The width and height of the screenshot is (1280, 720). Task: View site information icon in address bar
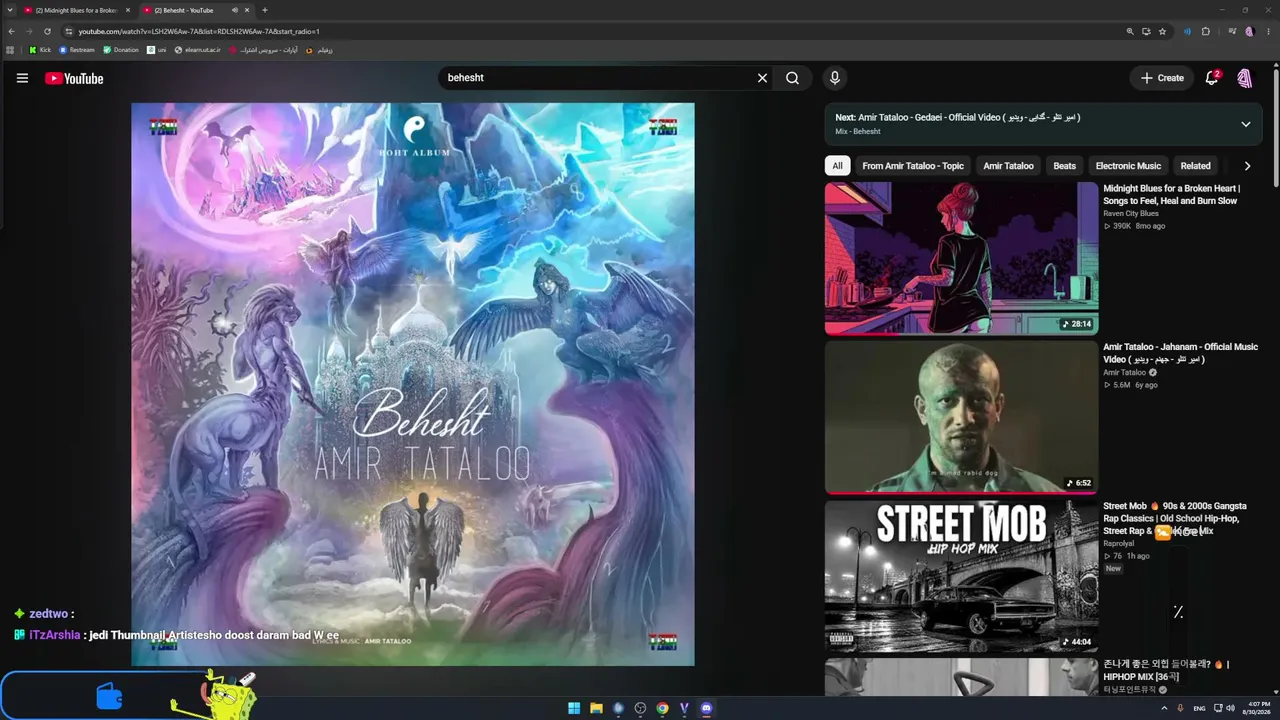(68, 31)
